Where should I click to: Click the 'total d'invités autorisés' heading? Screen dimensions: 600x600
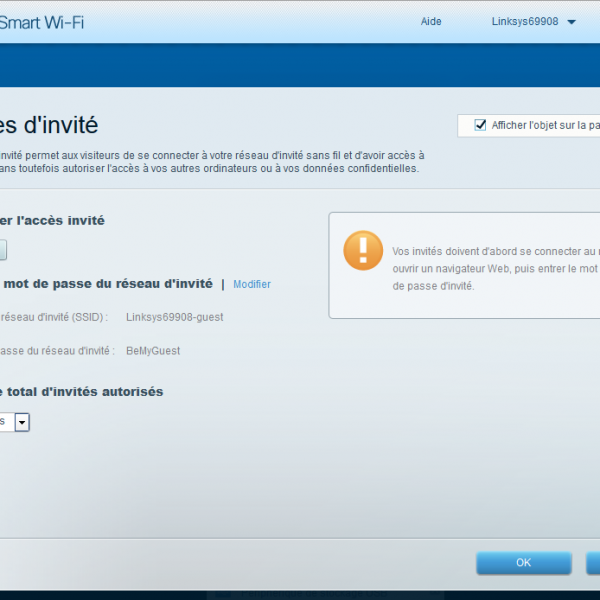(82, 391)
